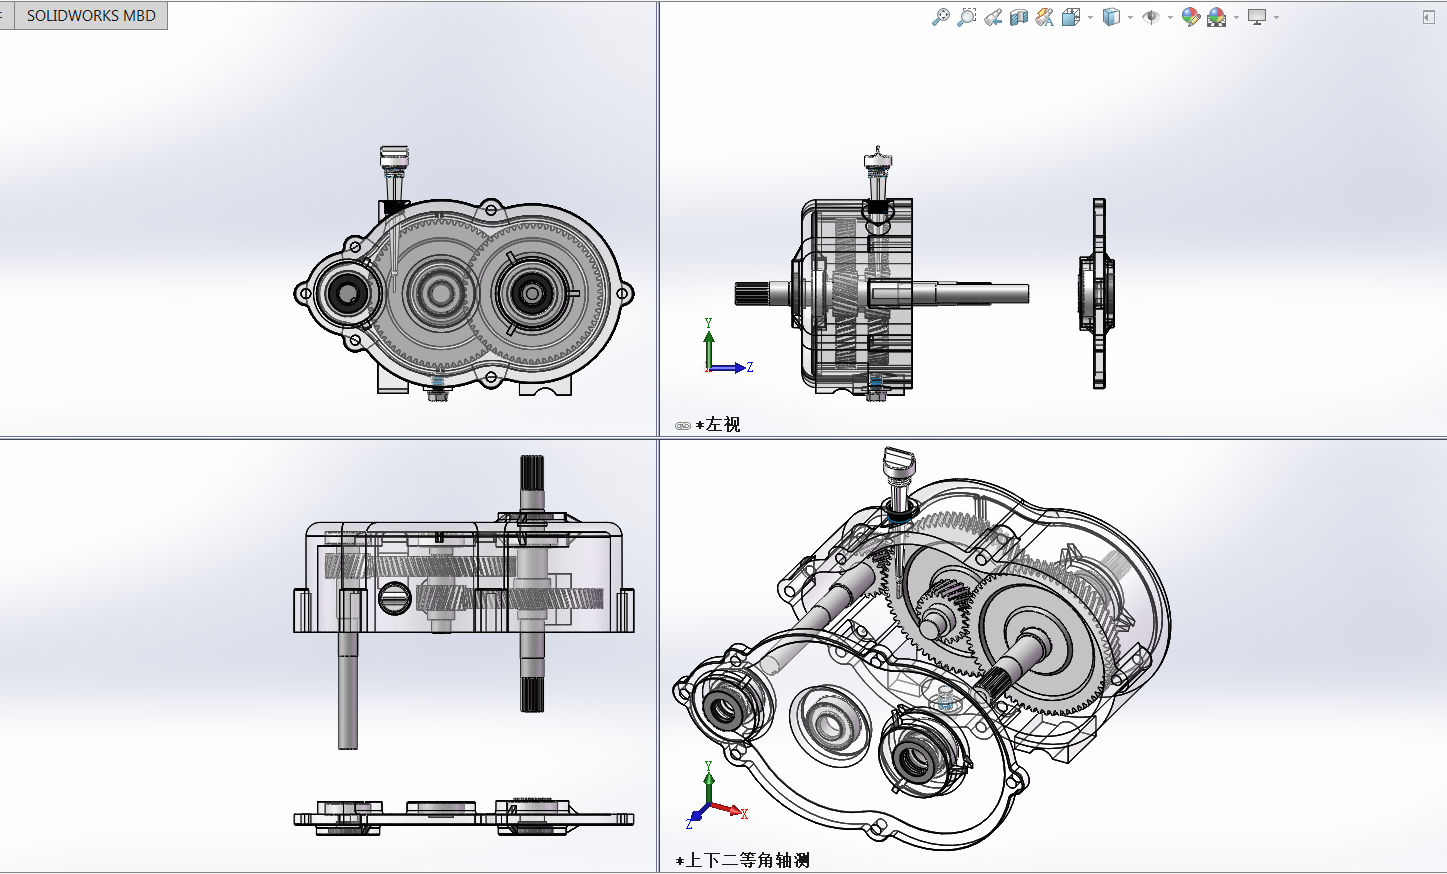Screen dimensions: 1447x874
Task: Click the View Orientation cube icon
Action: (x=1070, y=17)
